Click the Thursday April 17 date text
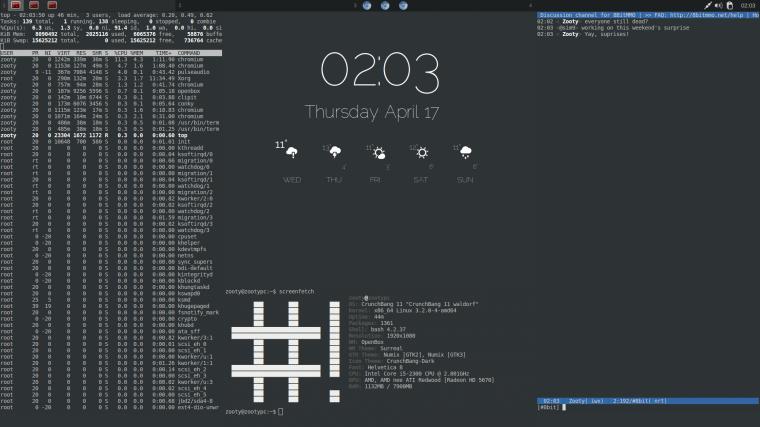 [x=372, y=112]
